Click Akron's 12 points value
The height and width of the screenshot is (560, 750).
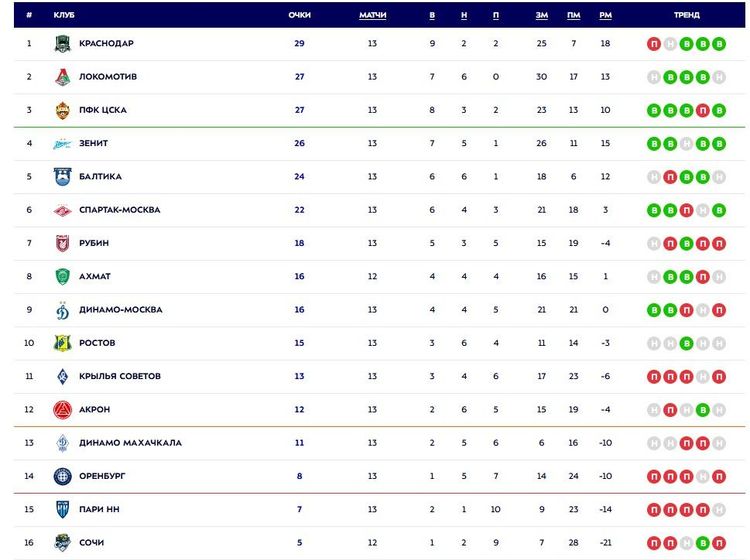[299, 410]
